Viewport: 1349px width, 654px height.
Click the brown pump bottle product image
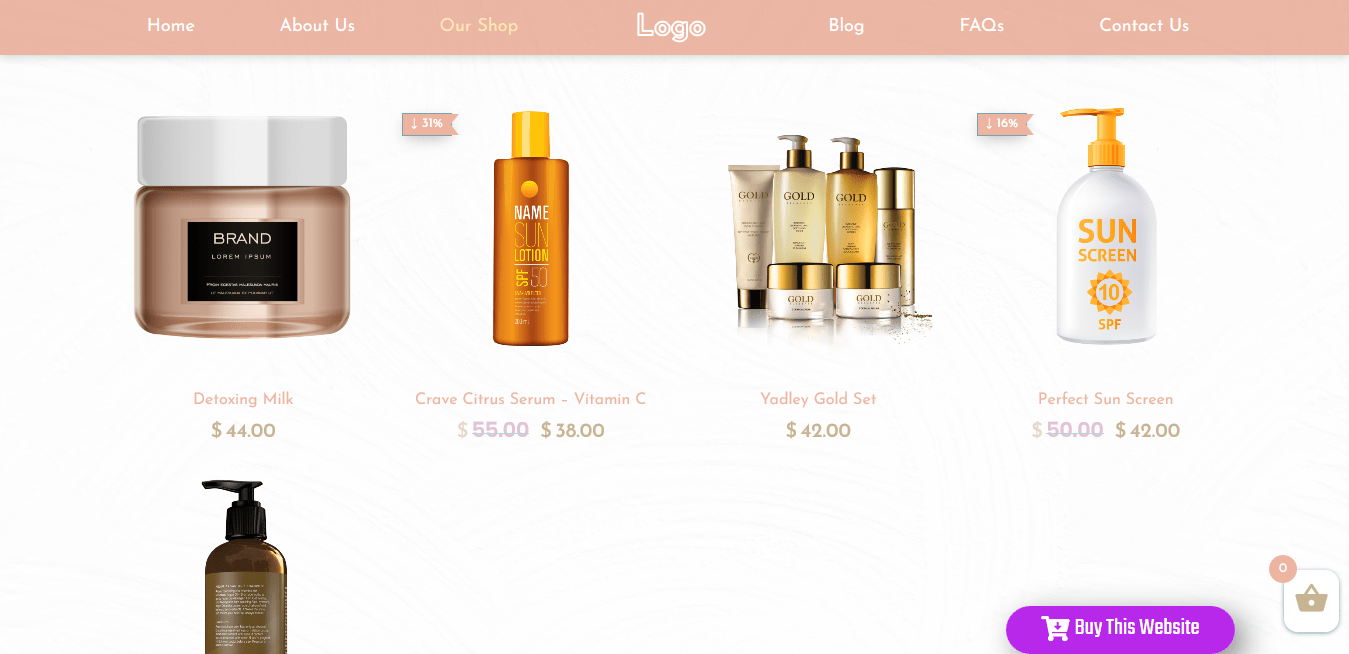245,566
